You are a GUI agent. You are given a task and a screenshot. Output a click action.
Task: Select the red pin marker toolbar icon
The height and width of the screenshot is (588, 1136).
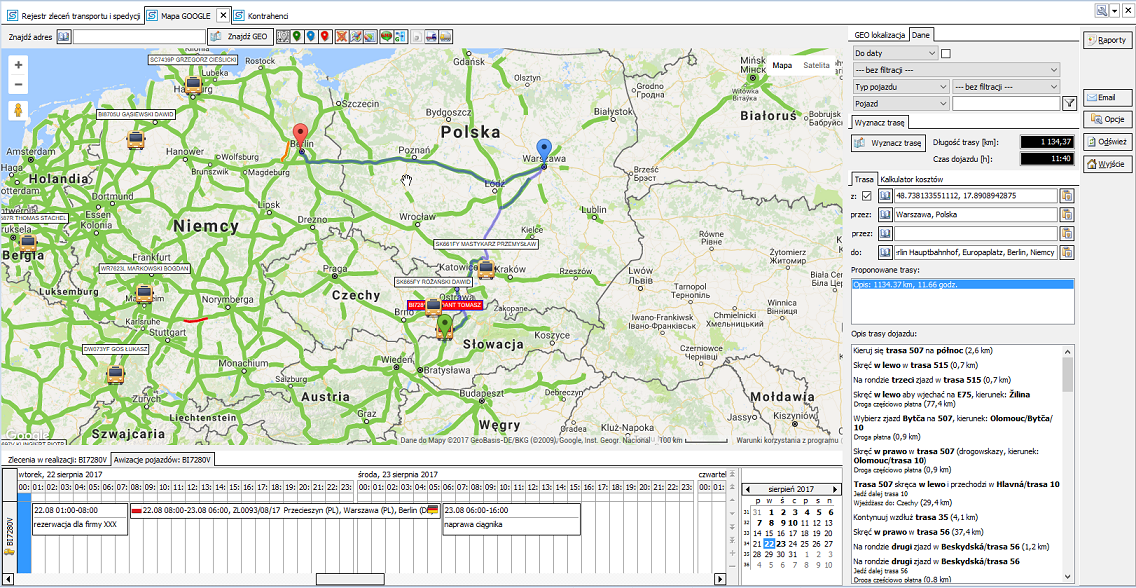point(325,36)
